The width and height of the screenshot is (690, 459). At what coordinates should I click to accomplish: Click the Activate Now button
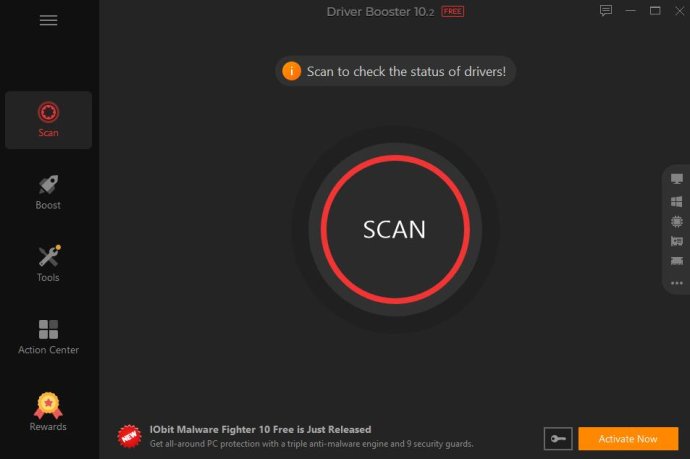point(628,439)
